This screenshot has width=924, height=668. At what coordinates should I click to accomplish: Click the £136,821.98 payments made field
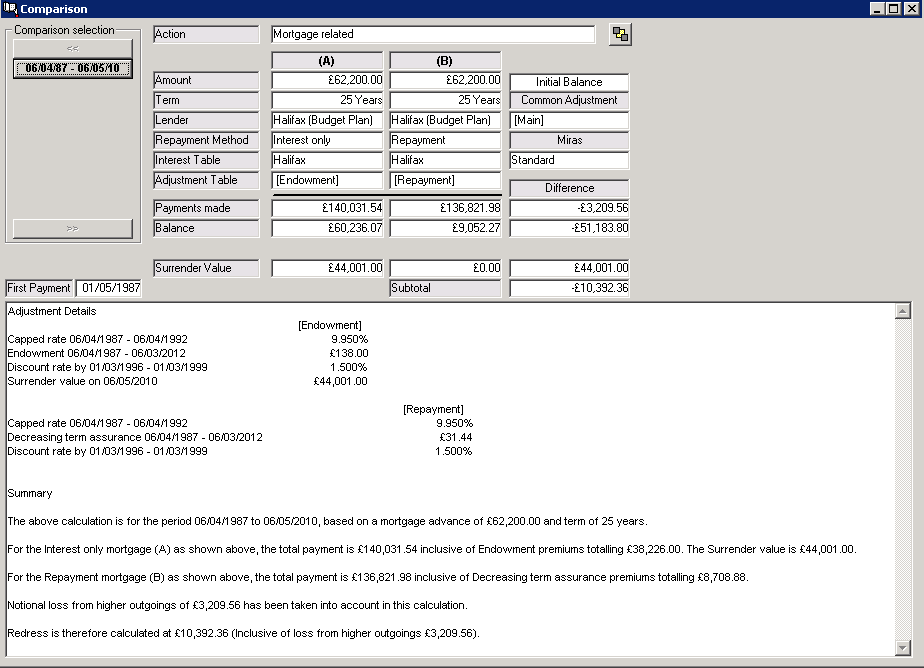tap(445, 208)
